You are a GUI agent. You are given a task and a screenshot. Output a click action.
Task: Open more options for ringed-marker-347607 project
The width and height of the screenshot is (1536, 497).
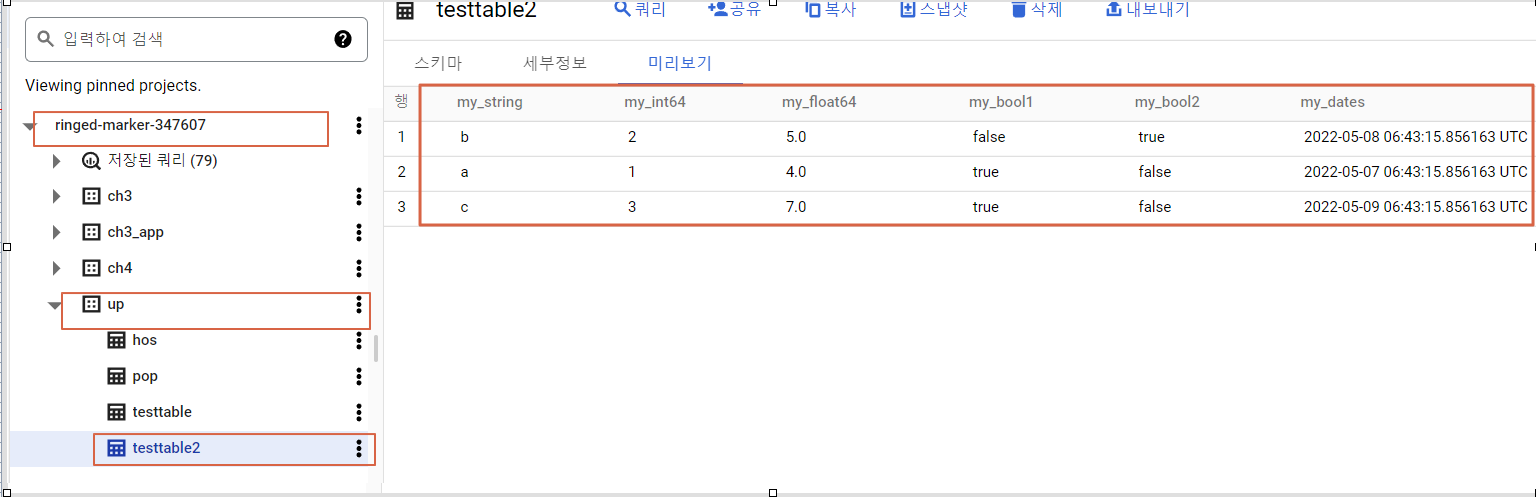[x=359, y=125]
